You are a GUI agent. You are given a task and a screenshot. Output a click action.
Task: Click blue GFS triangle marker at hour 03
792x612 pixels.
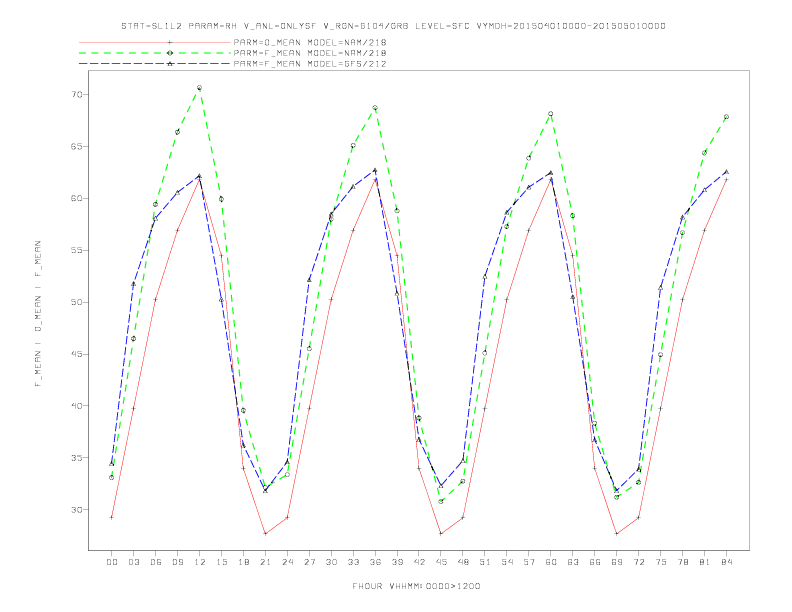click(x=133, y=284)
